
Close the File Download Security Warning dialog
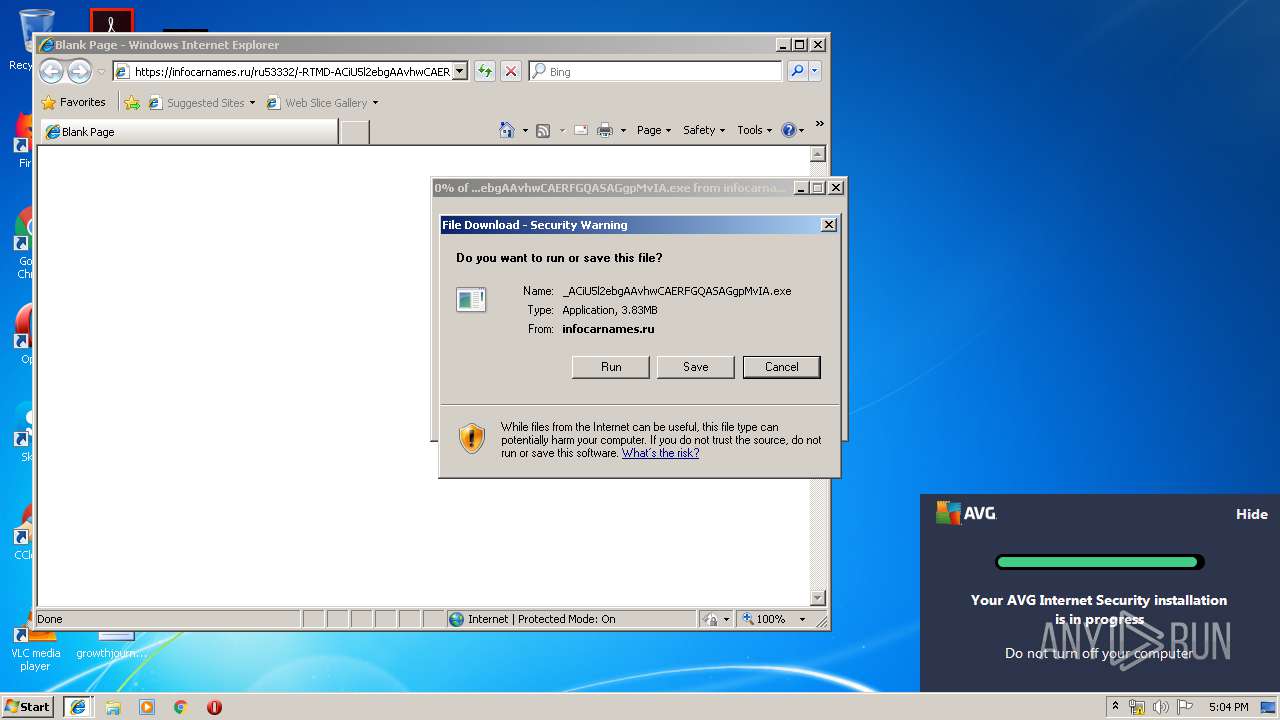pos(829,225)
